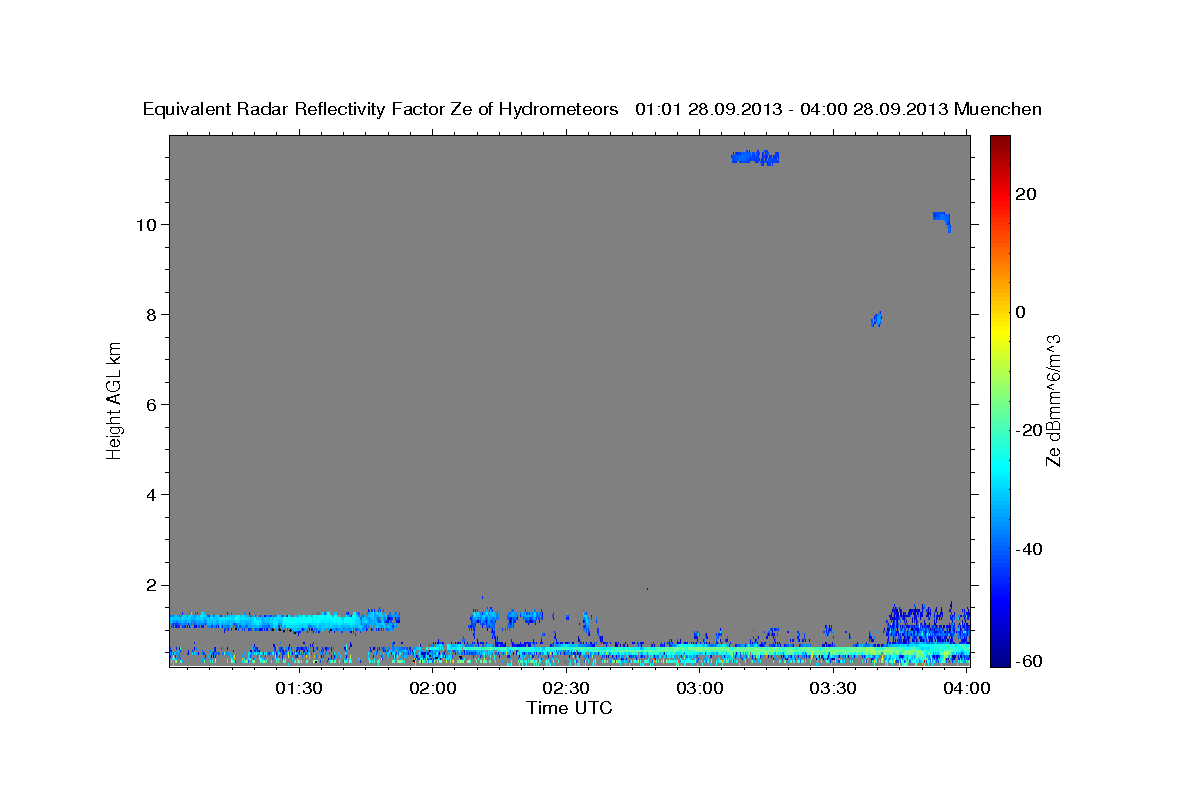Click the small echo near 8 km height

coord(876,319)
